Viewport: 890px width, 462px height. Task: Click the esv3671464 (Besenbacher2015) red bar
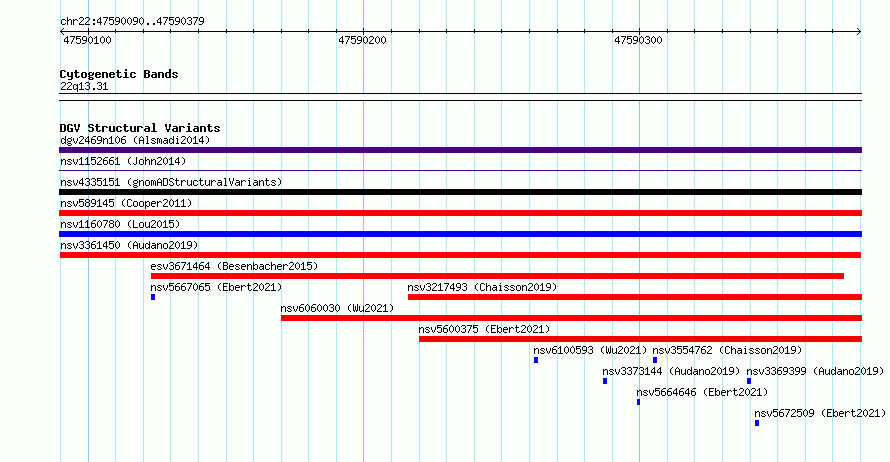click(x=497, y=276)
